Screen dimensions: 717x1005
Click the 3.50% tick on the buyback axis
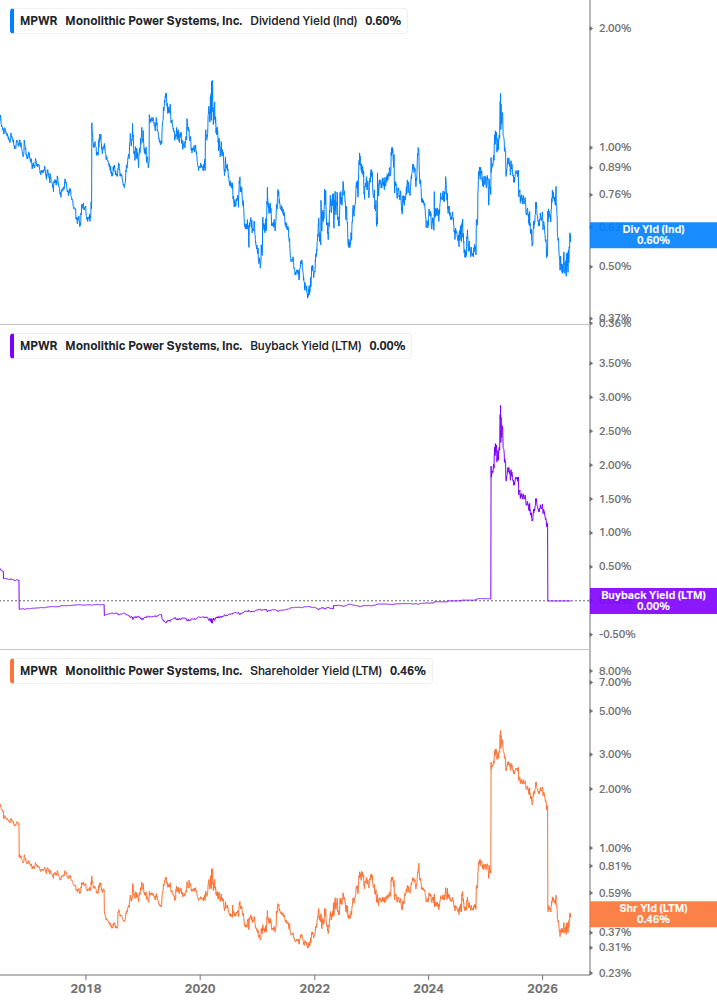[615, 363]
